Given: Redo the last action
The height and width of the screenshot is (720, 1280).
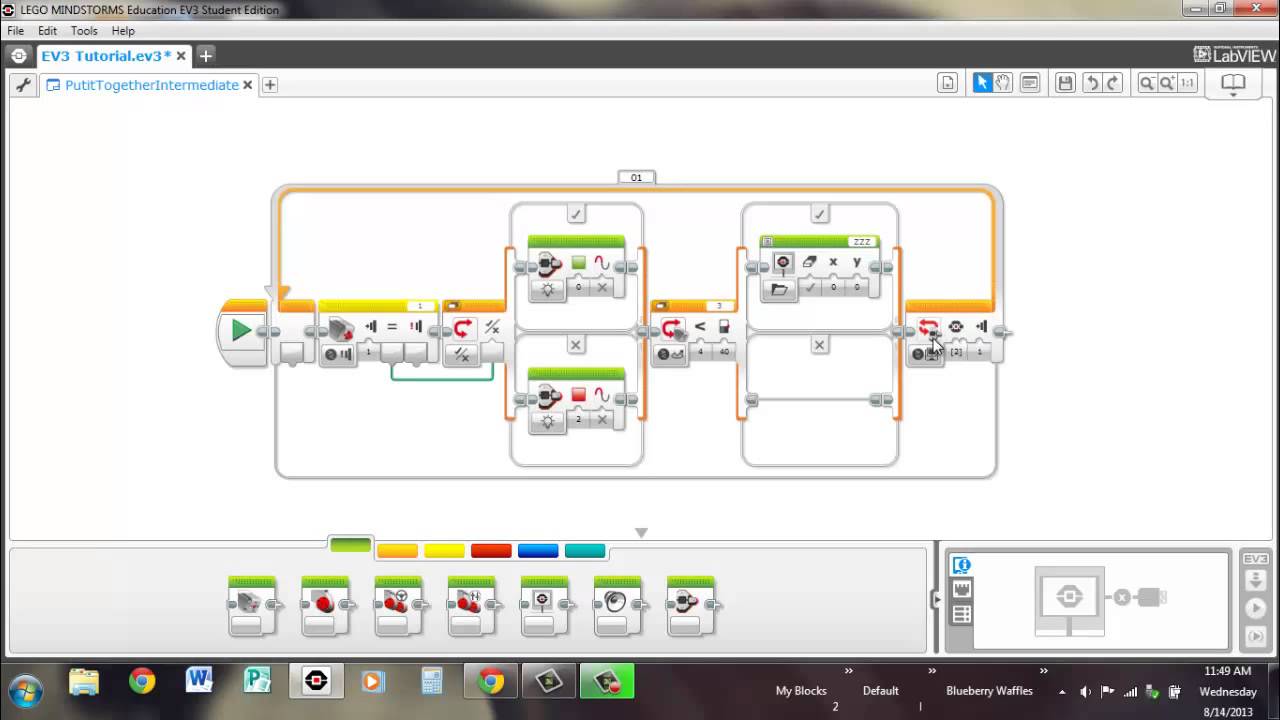Looking at the screenshot, I should coord(1113,83).
